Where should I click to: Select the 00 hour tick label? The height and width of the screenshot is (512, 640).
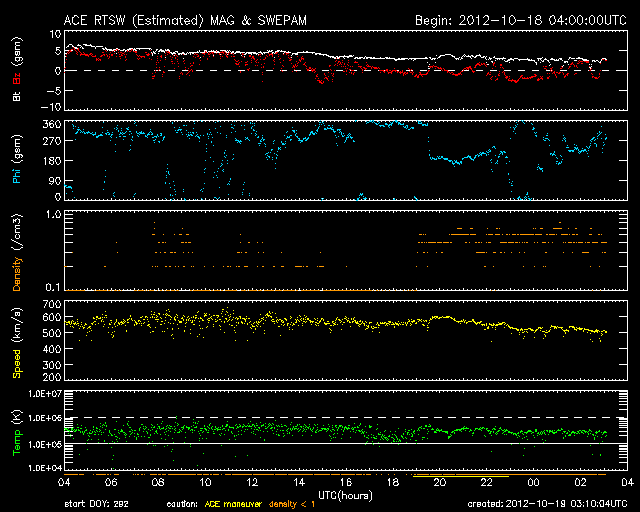533,483
